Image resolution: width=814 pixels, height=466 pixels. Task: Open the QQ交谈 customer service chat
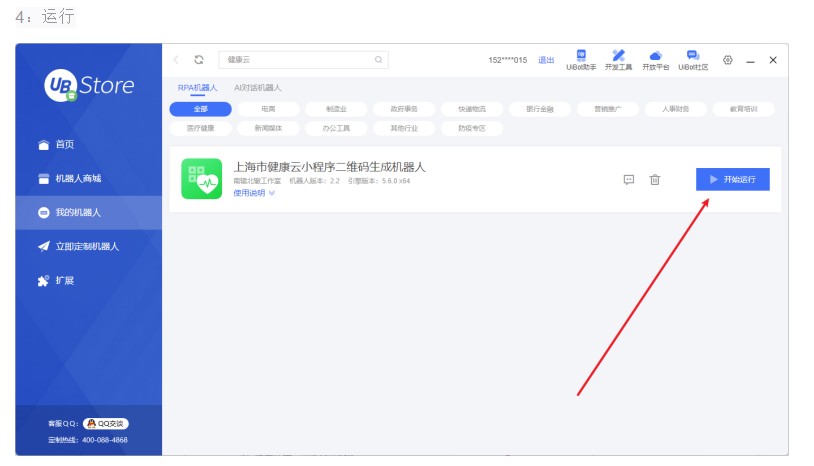click(105, 423)
